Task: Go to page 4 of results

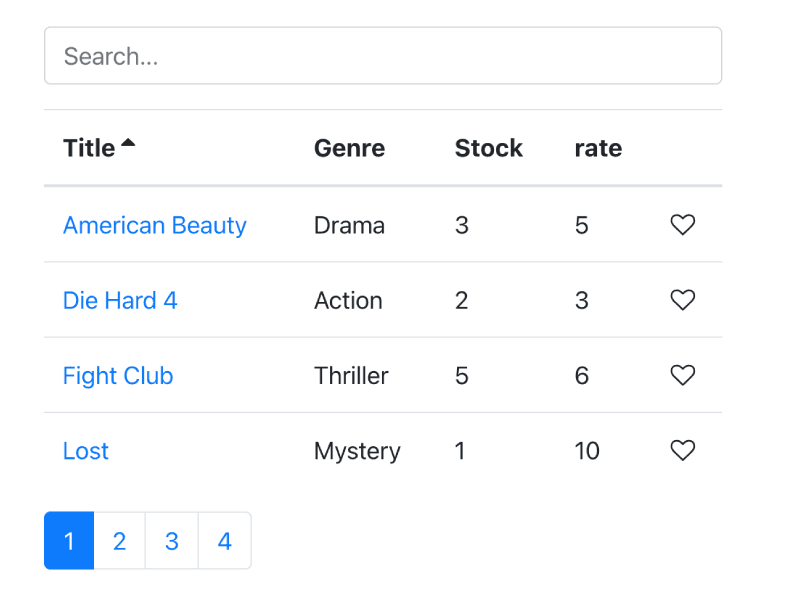Action: click(224, 541)
